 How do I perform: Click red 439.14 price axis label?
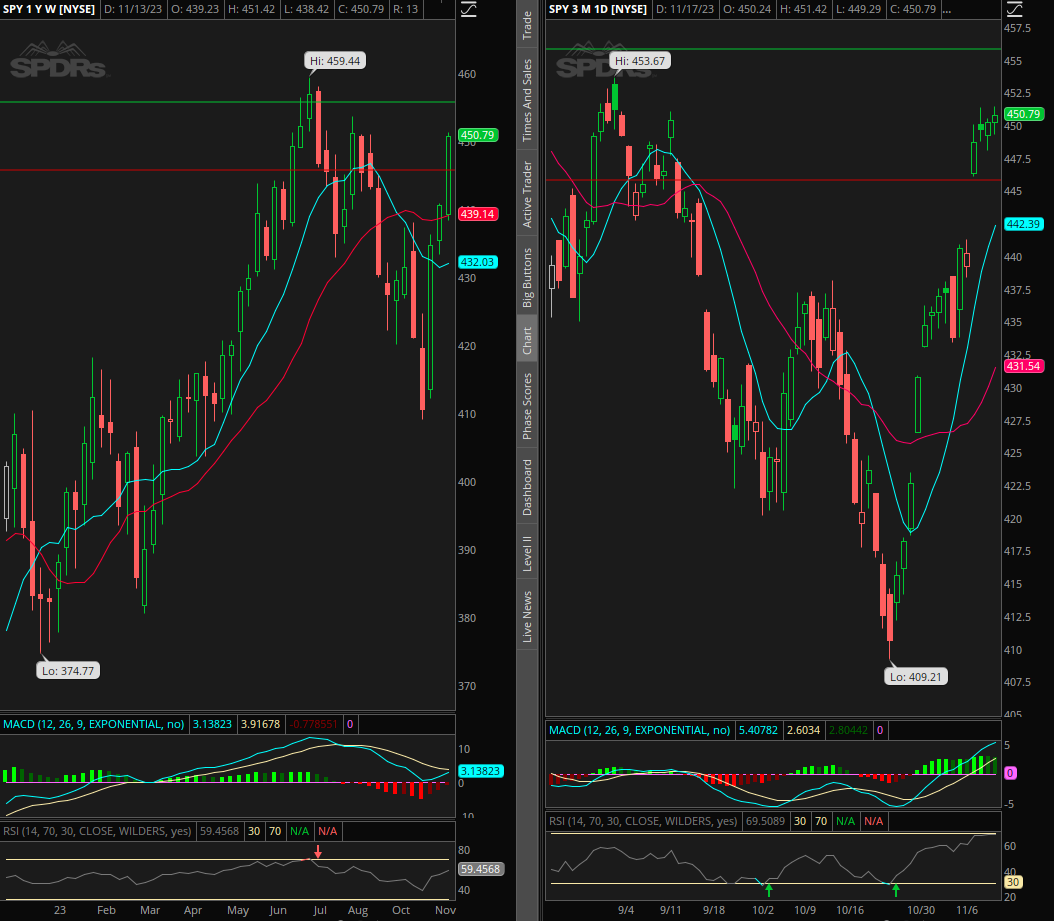(x=478, y=214)
